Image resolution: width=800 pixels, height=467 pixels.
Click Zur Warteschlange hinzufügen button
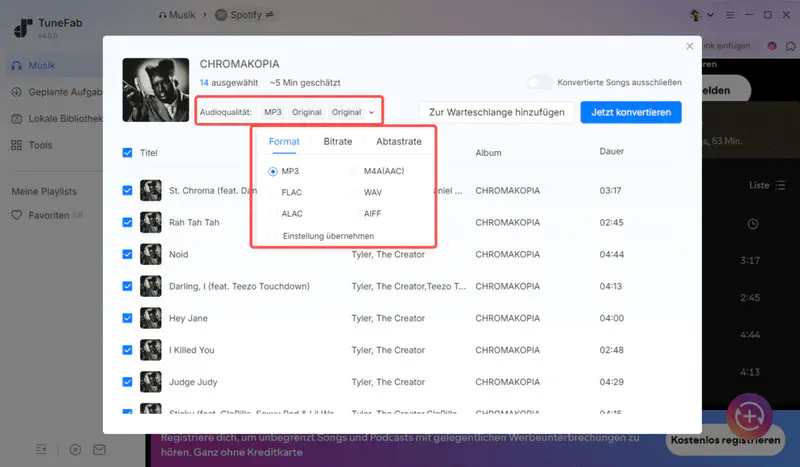(x=497, y=112)
